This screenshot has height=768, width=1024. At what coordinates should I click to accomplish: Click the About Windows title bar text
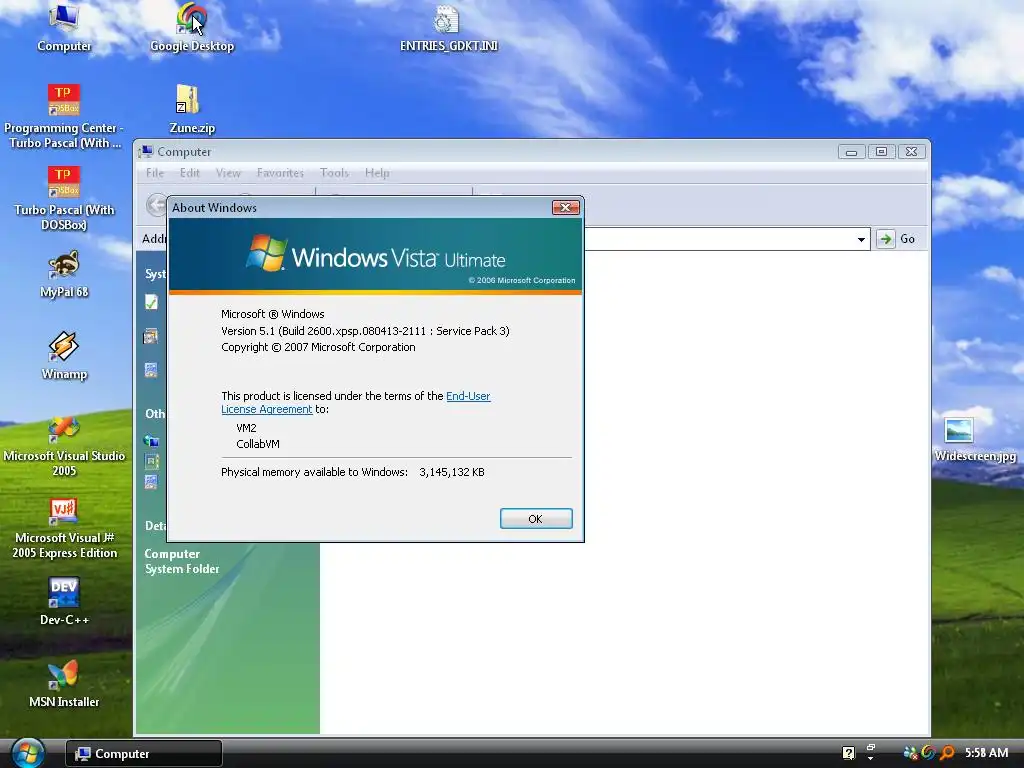click(214, 208)
